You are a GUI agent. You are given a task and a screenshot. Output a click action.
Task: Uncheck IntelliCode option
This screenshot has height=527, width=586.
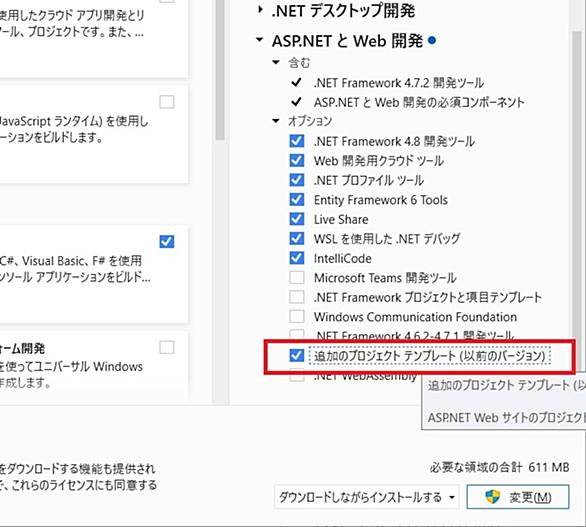coord(297,258)
